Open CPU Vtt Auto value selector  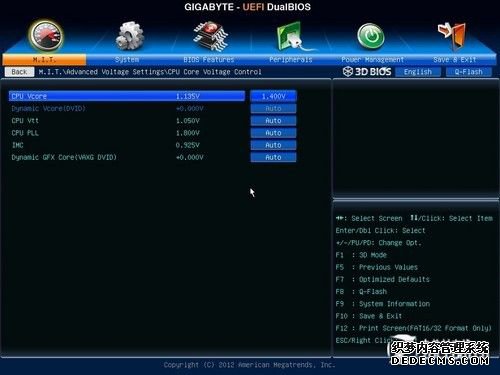point(273,121)
